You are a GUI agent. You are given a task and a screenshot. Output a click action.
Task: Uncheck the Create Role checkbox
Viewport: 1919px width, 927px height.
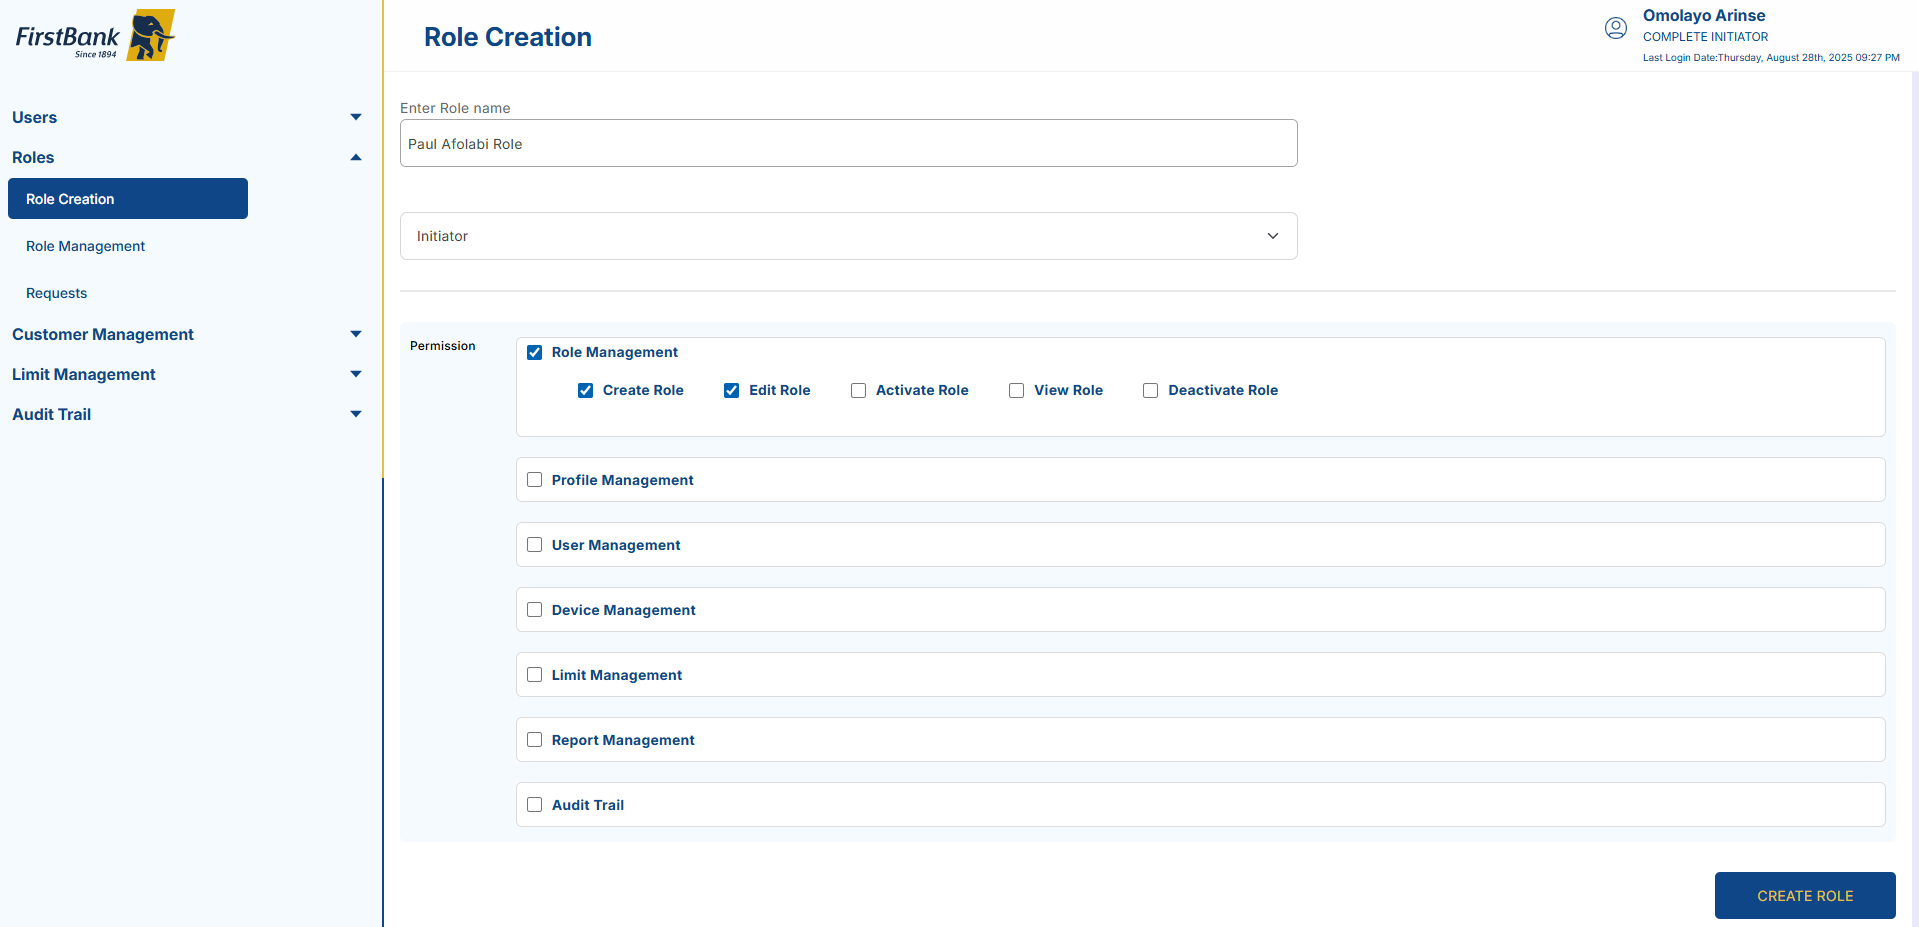(586, 390)
